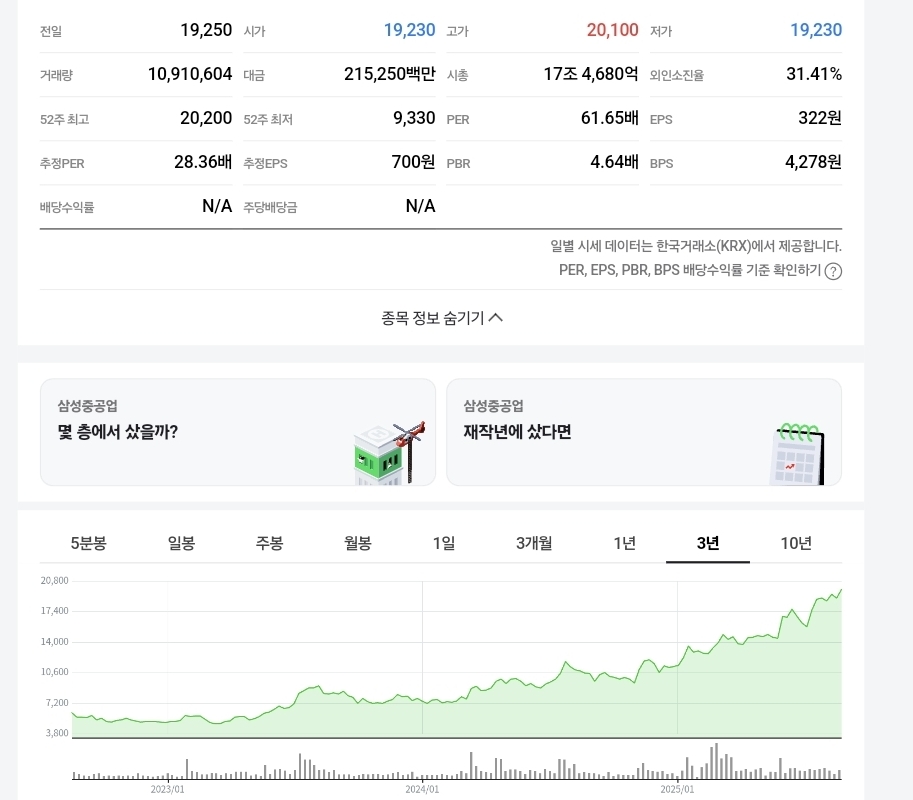913x800 pixels.
Task: Open the 몇 층에서 샀을까? card
Action: click(x=238, y=432)
